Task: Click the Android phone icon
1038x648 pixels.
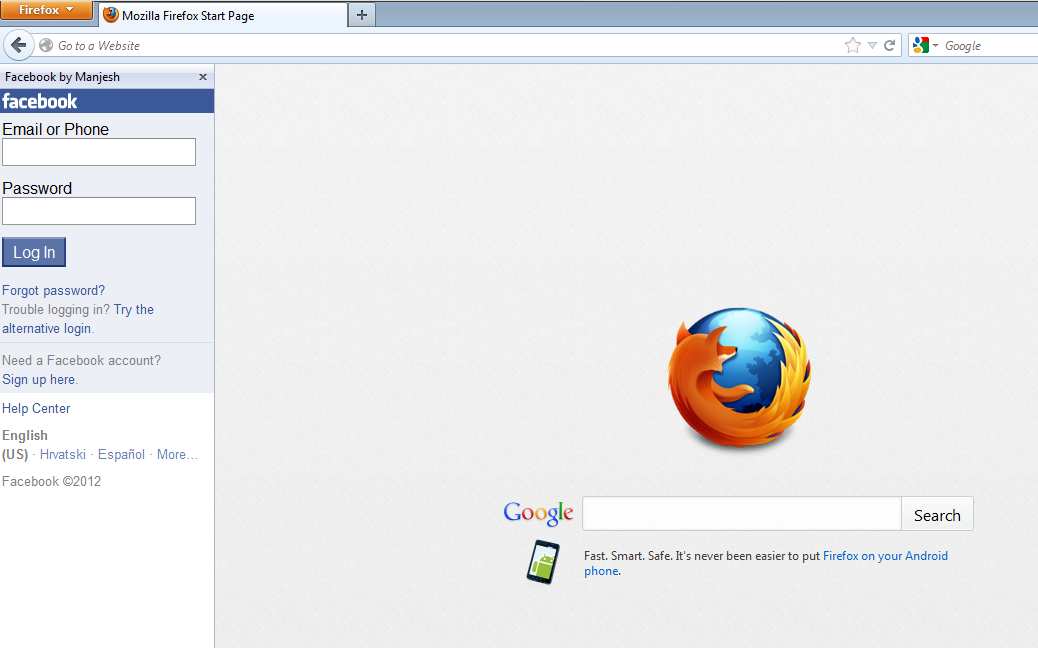Action: click(x=543, y=562)
